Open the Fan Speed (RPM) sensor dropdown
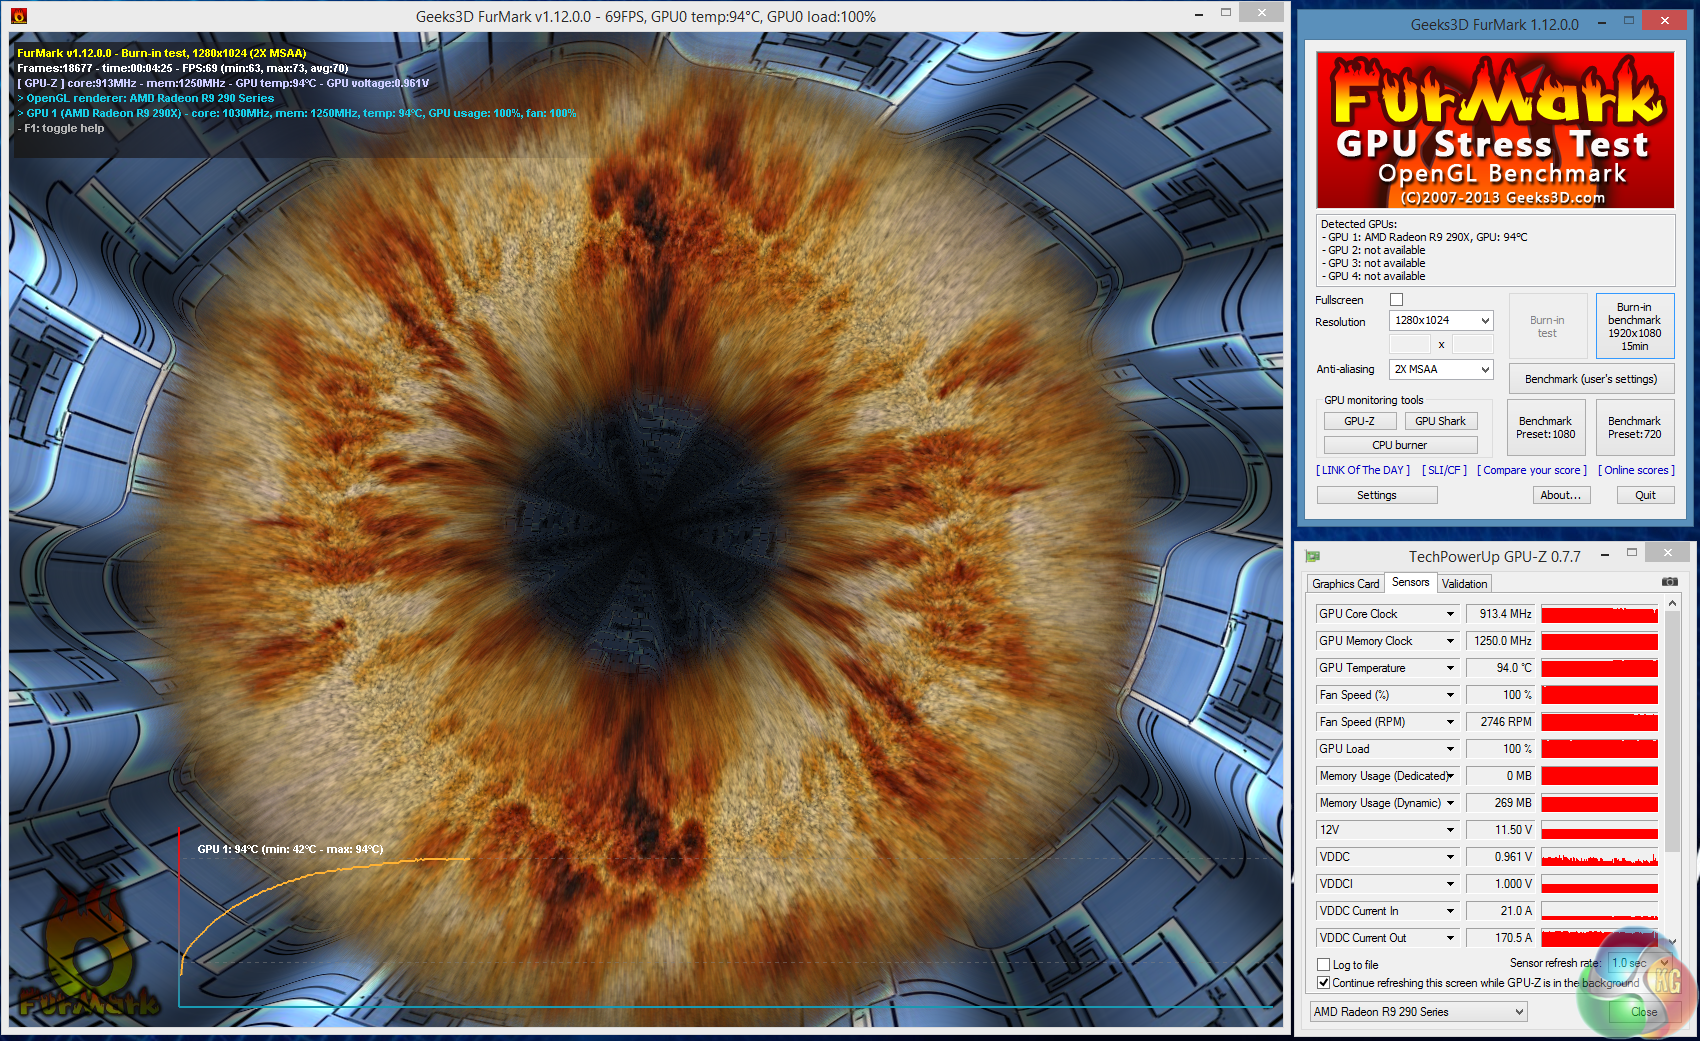 click(x=1450, y=722)
